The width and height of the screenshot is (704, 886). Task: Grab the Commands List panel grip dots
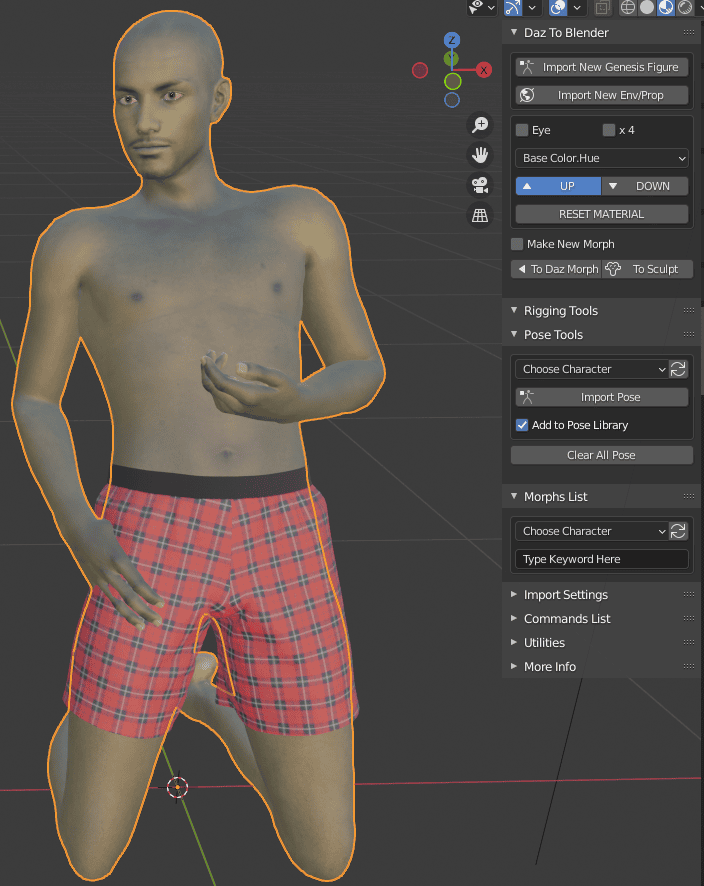(689, 619)
